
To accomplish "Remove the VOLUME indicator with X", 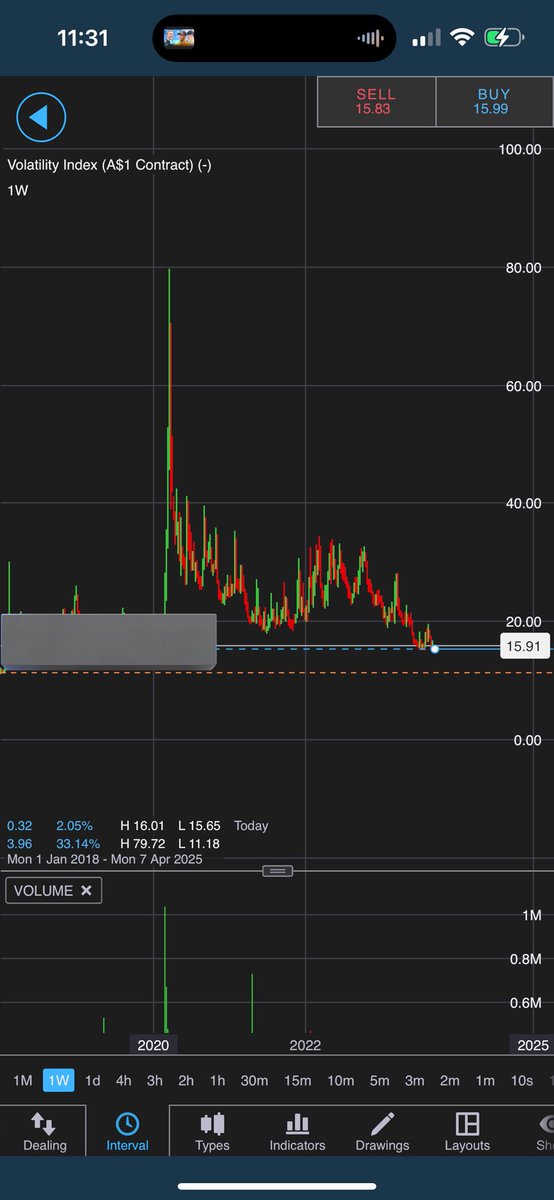I will 86,890.
